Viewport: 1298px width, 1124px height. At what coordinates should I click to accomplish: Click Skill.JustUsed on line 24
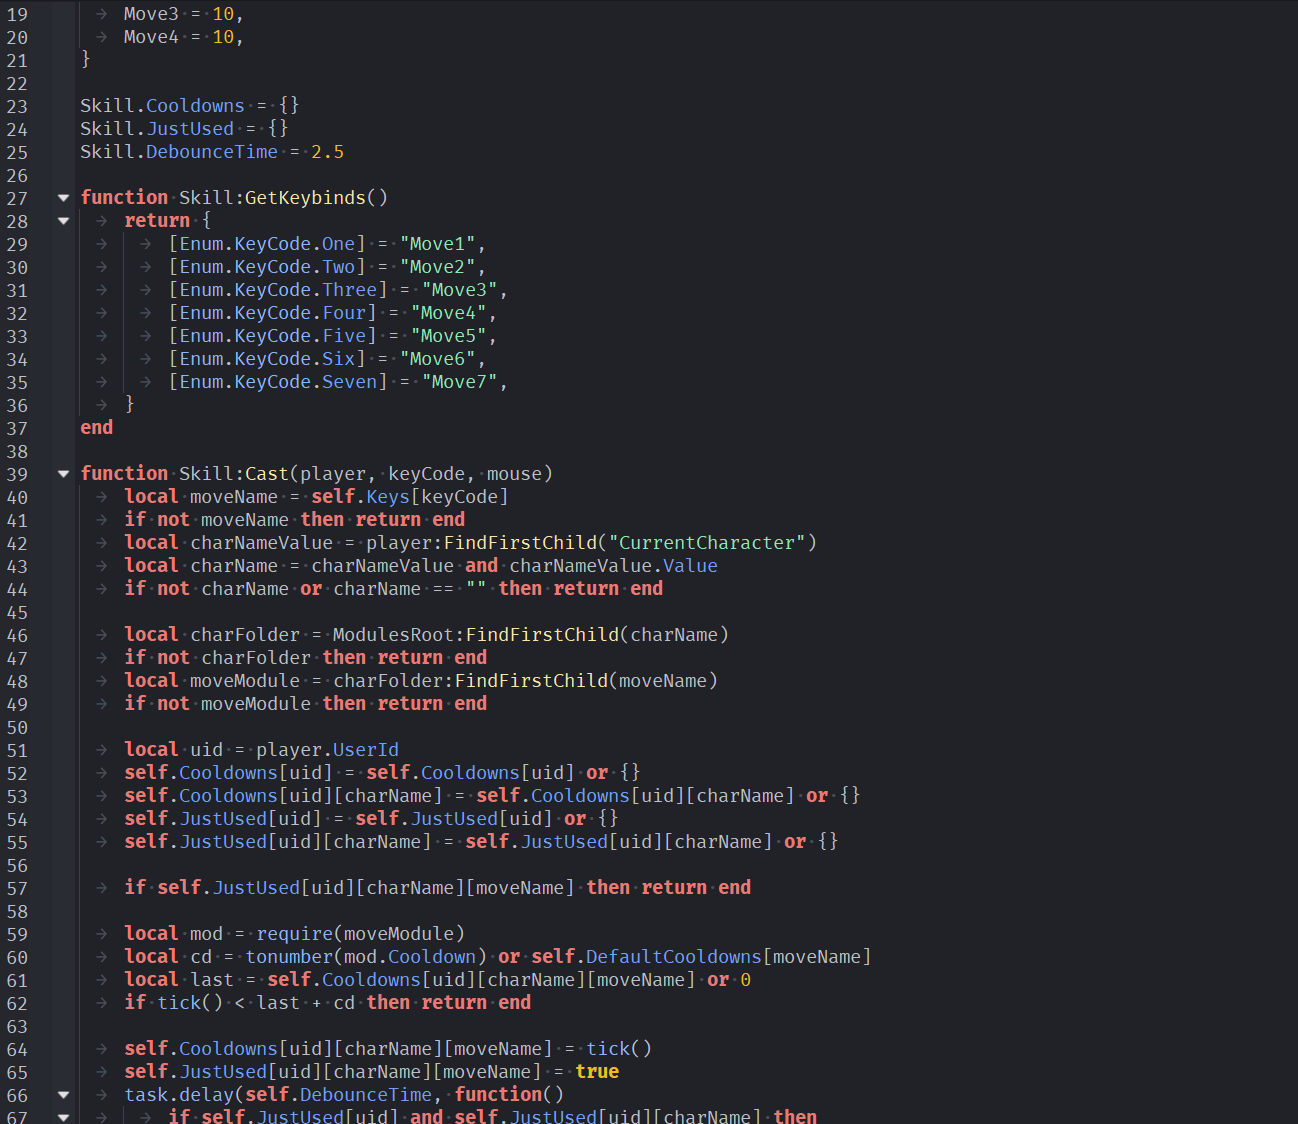pyautogui.click(x=157, y=129)
